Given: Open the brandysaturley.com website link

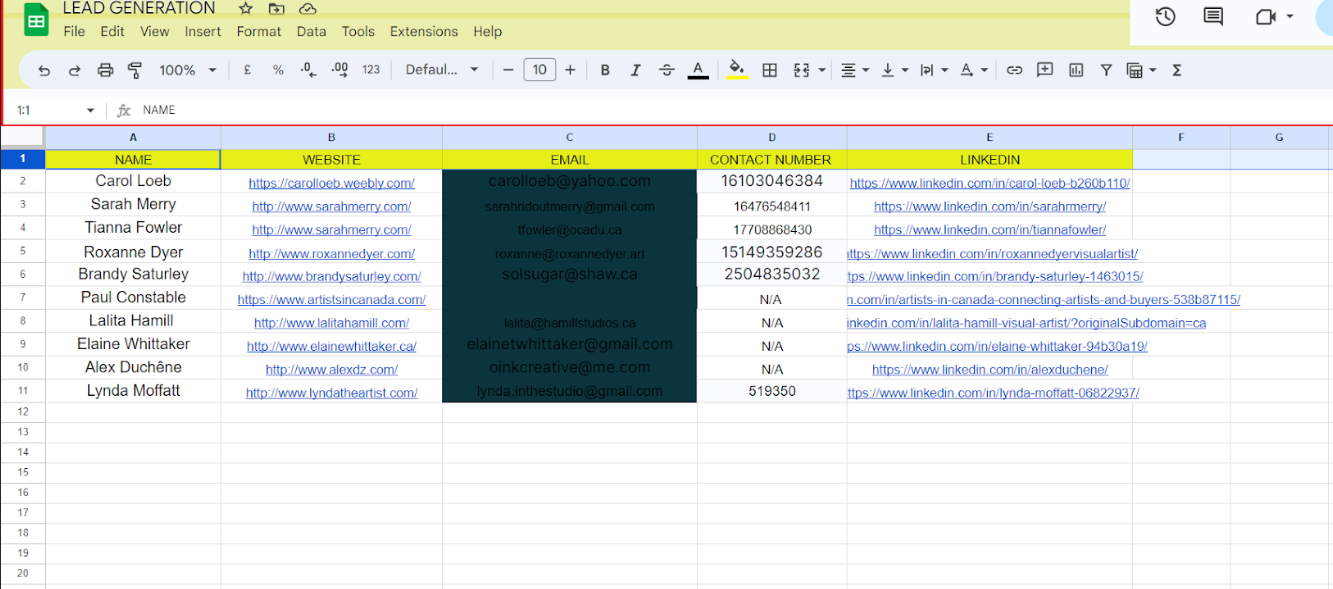Looking at the screenshot, I should [331, 277].
